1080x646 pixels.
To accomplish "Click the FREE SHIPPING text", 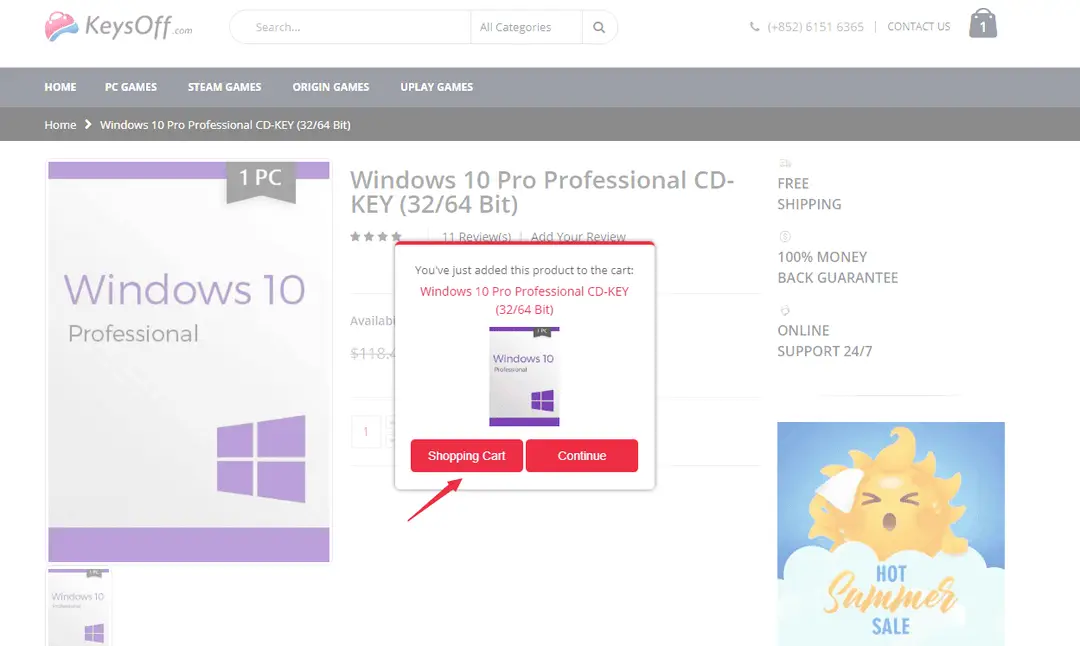I will [x=809, y=194].
